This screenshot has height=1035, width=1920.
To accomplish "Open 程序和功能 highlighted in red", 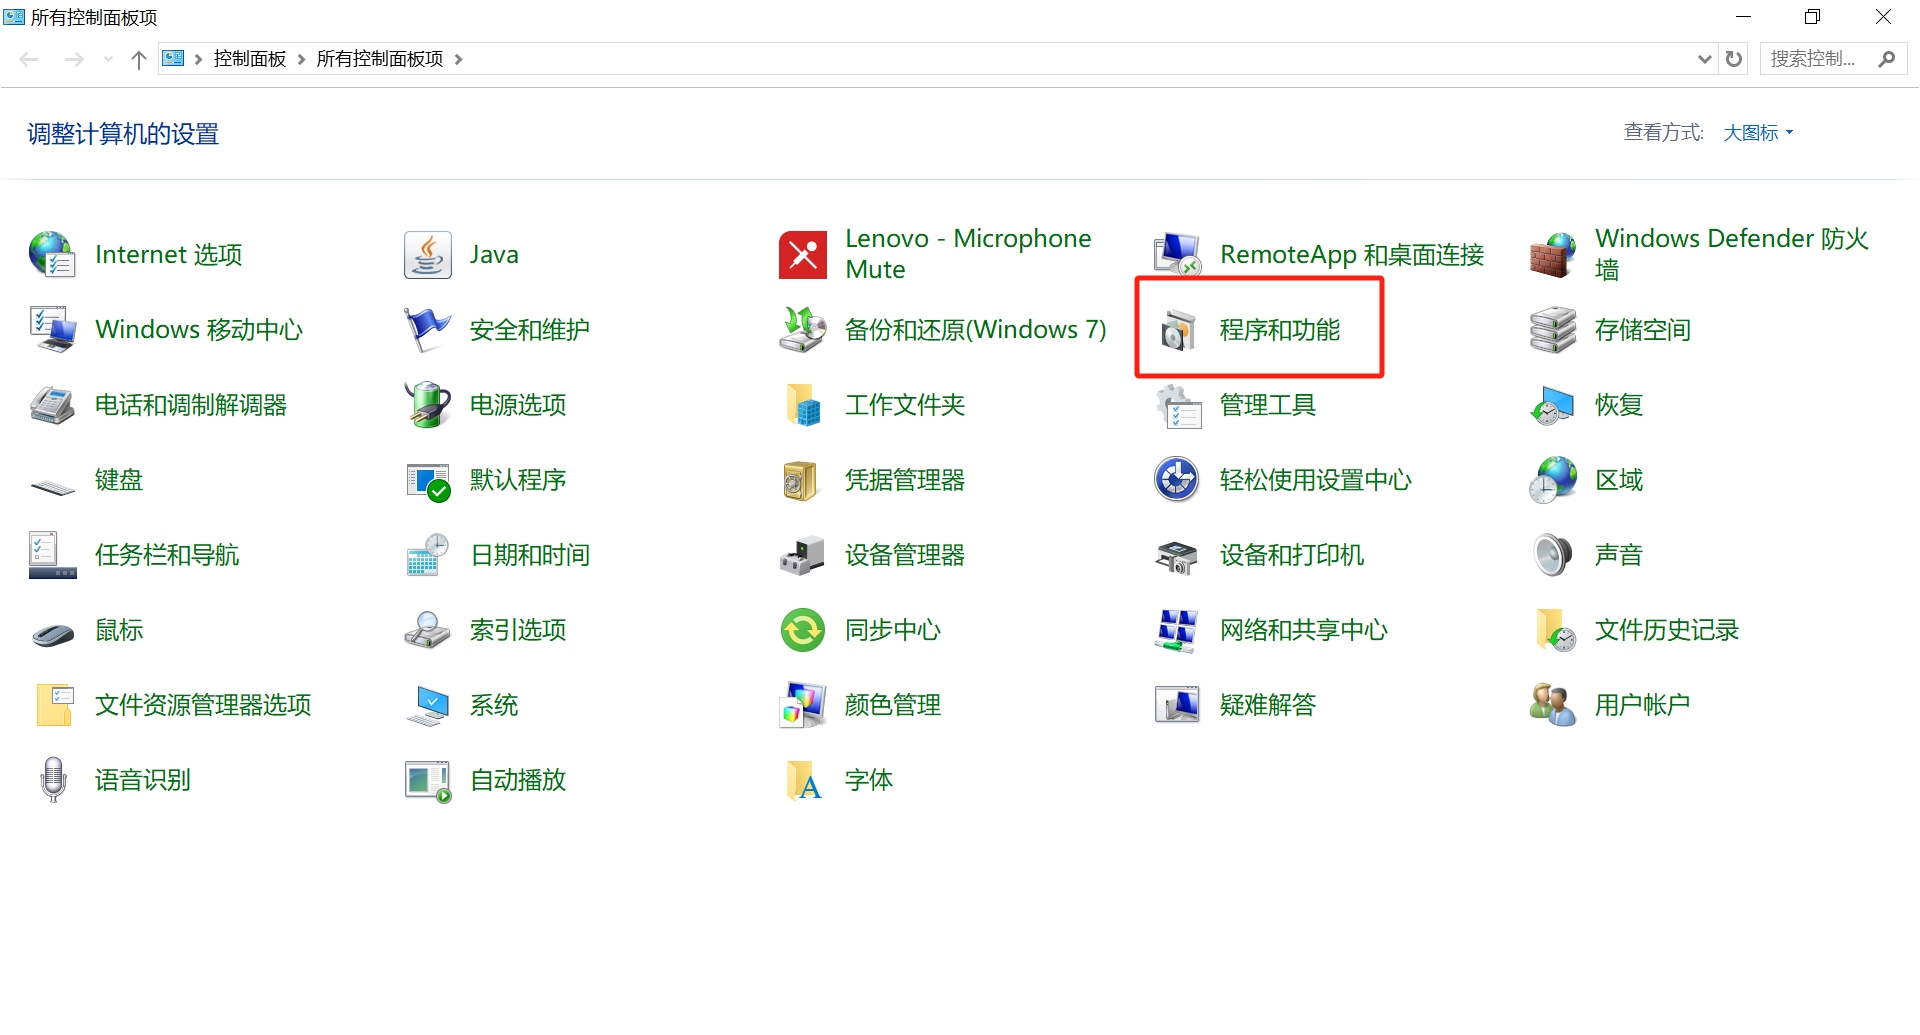I will 1278,329.
